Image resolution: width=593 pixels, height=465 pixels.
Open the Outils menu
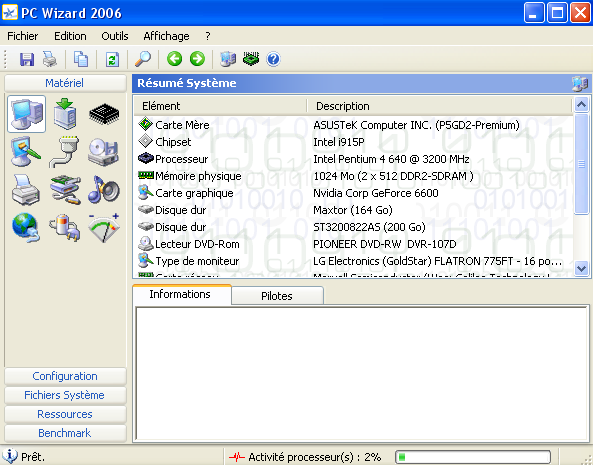115,36
